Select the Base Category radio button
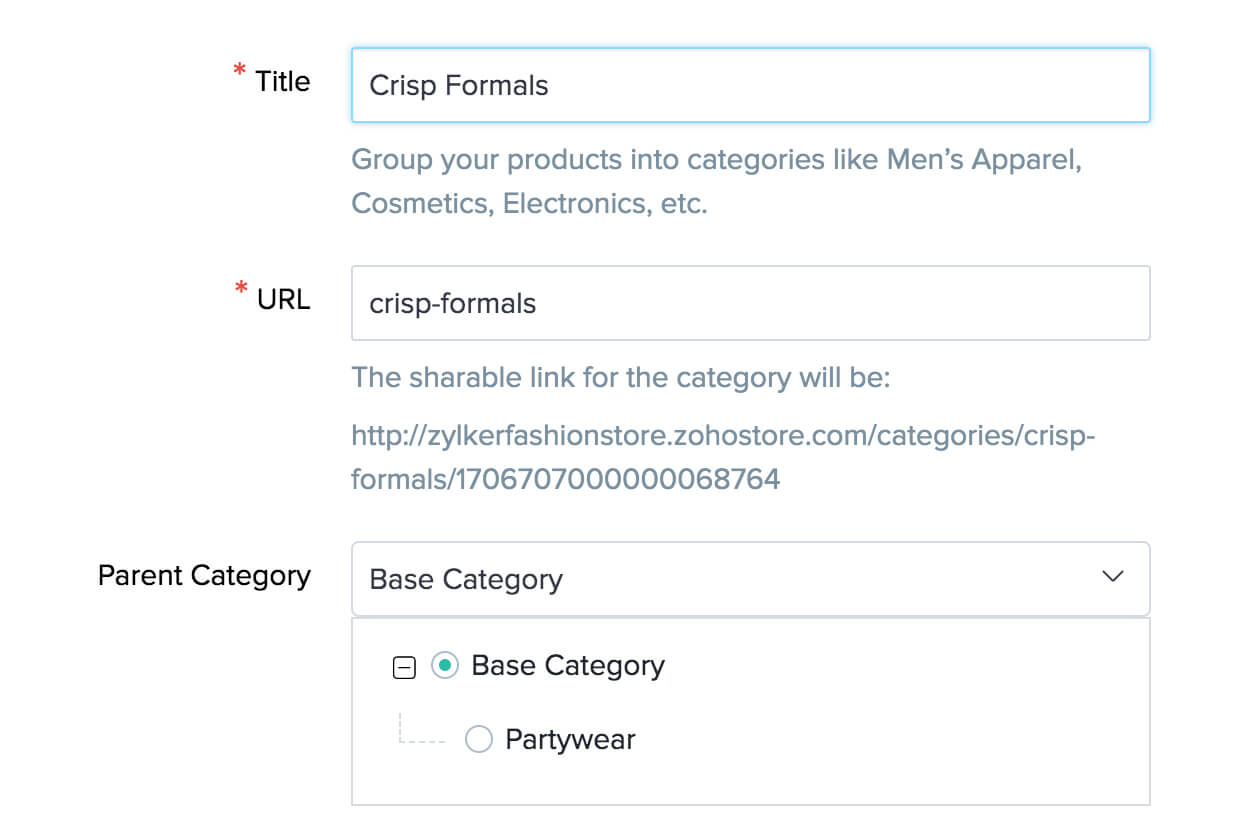The width and height of the screenshot is (1238, 836). coord(445,665)
